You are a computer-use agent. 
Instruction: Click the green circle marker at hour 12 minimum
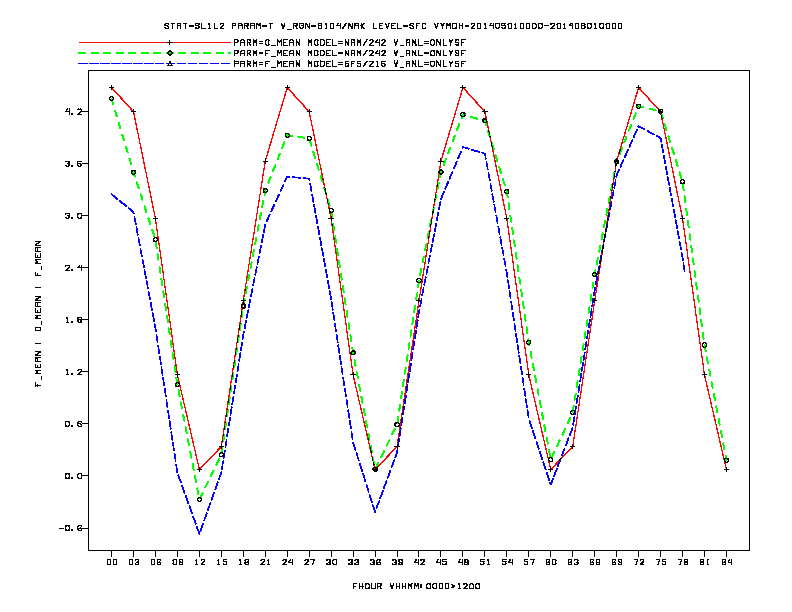point(200,499)
